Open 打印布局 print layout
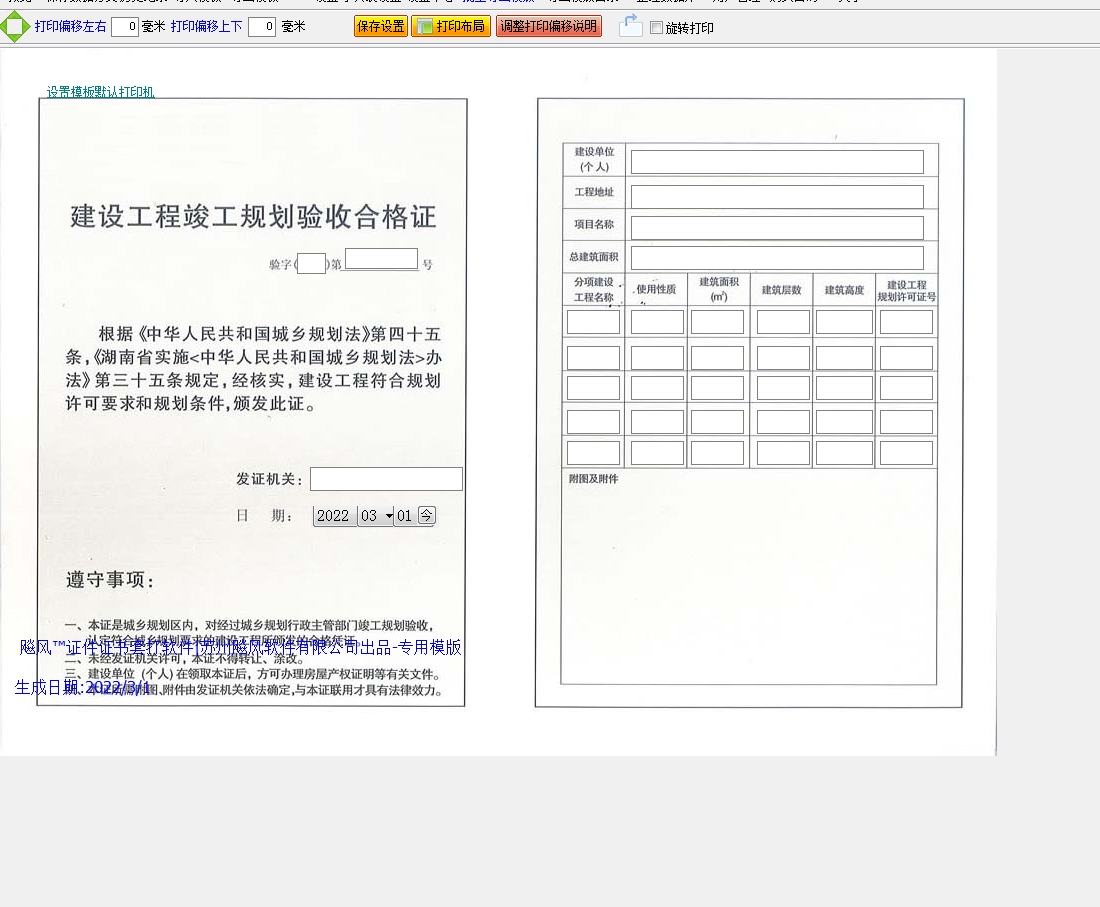This screenshot has width=1100, height=907. pyautogui.click(x=451, y=27)
